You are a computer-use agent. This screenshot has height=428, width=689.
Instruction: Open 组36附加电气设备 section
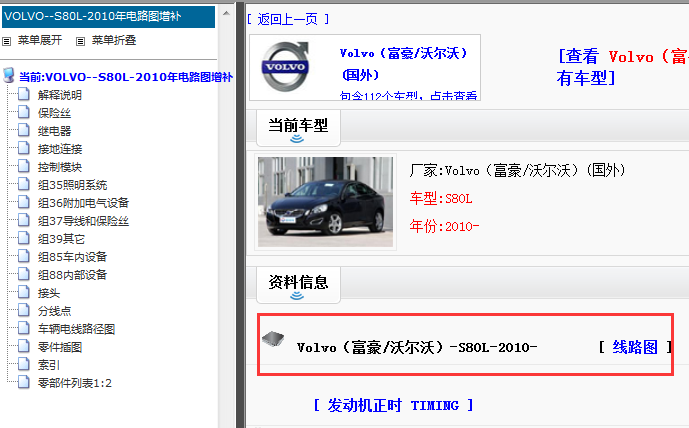pos(83,203)
